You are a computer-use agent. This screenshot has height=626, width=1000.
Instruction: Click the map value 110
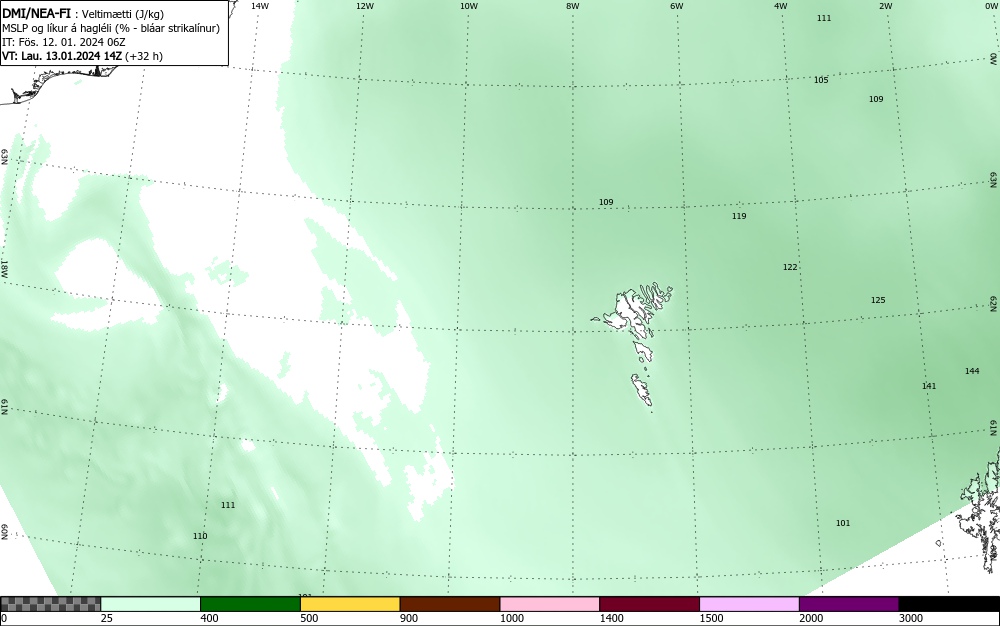(x=200, y=536)
